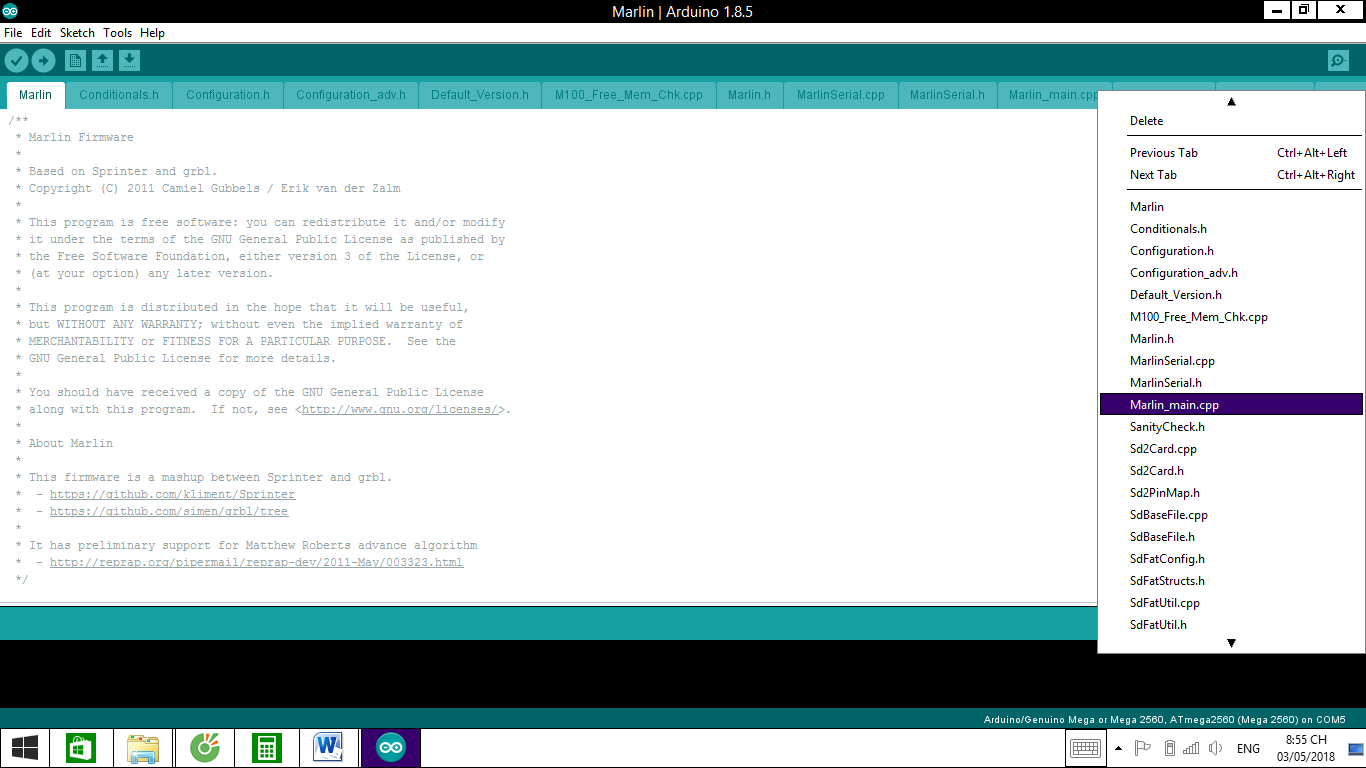The image size is (1366, 768).
Task: Switch to the Conditionals.h tab
Action: click(x=119, y=95)
